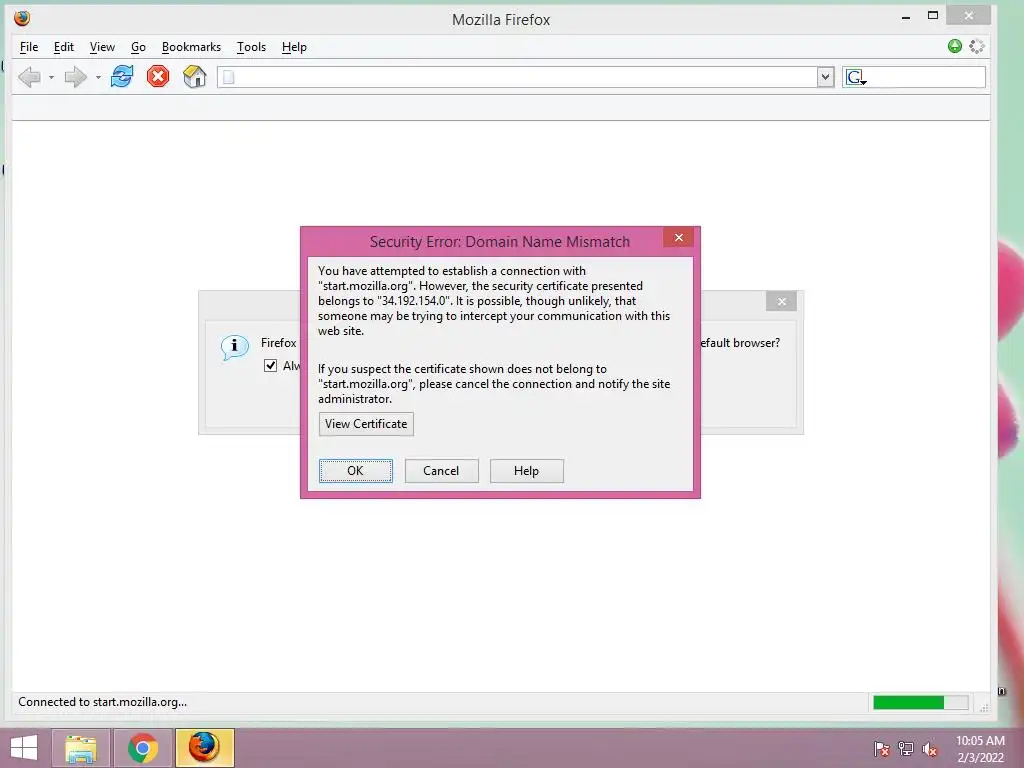Click into the URL address field
Image resolution: width=1024 pixels, height=768 pixels.
tap(525, 77)
